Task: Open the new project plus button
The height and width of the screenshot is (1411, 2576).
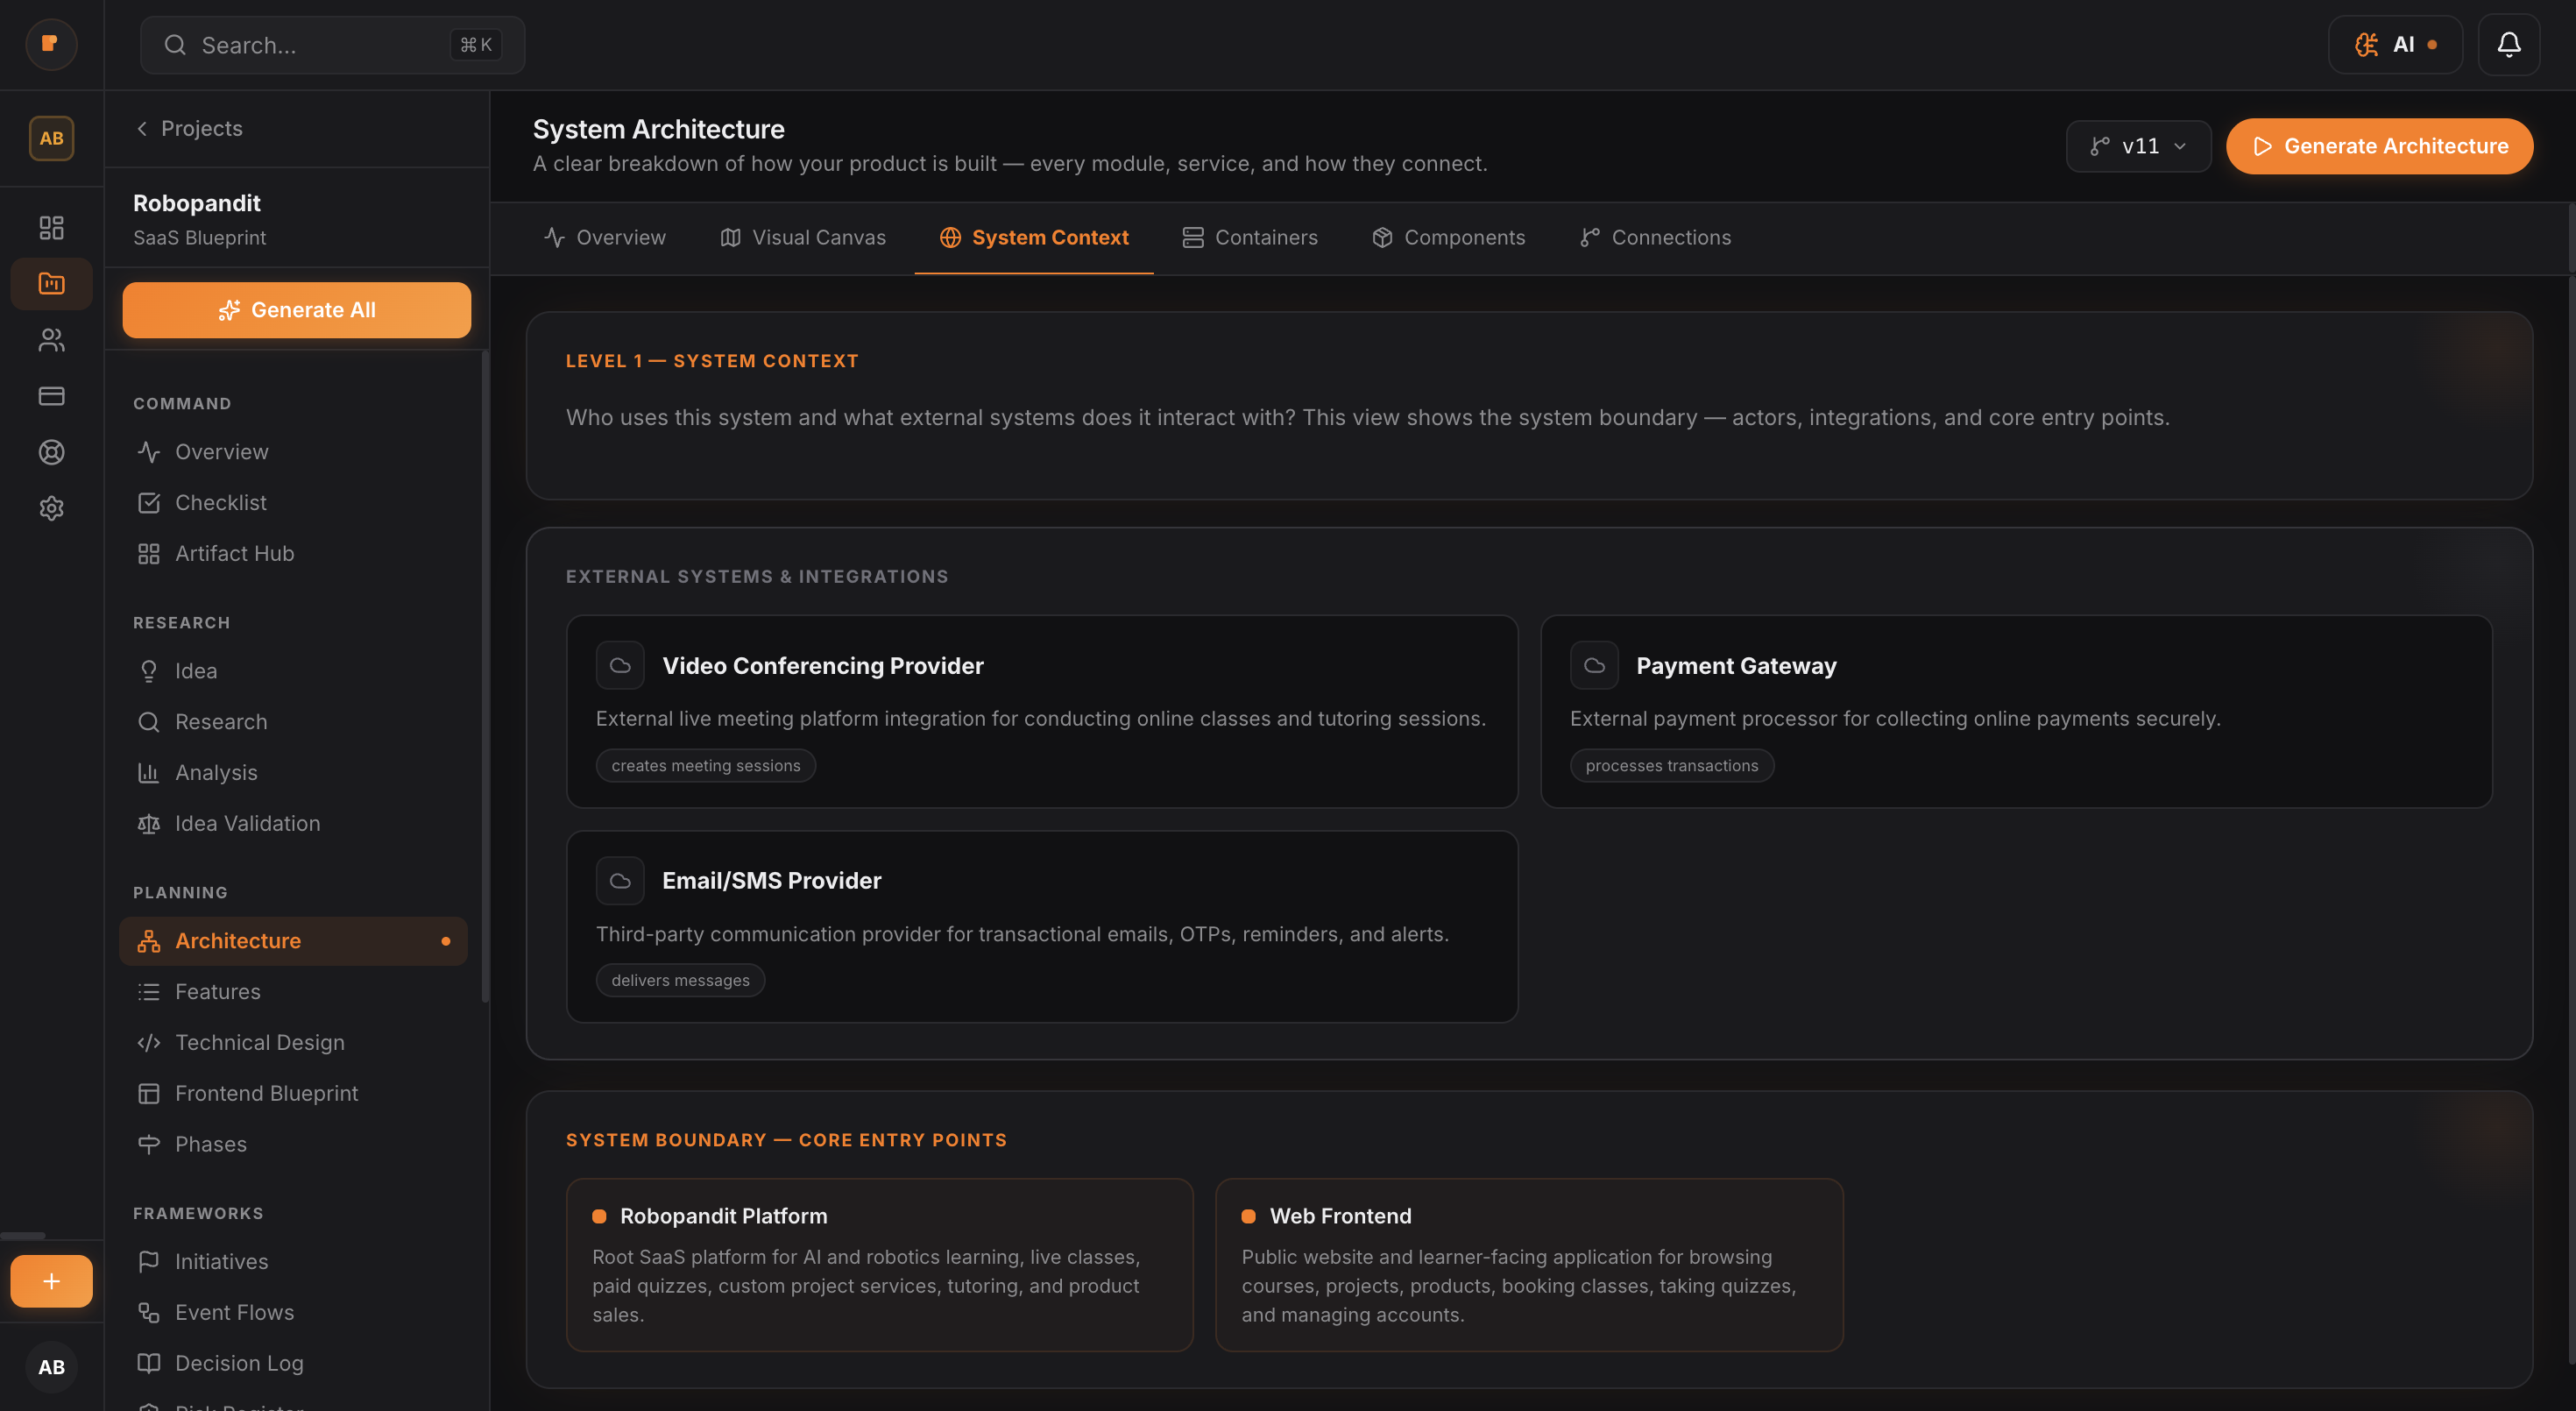Action: point(51,1281)
